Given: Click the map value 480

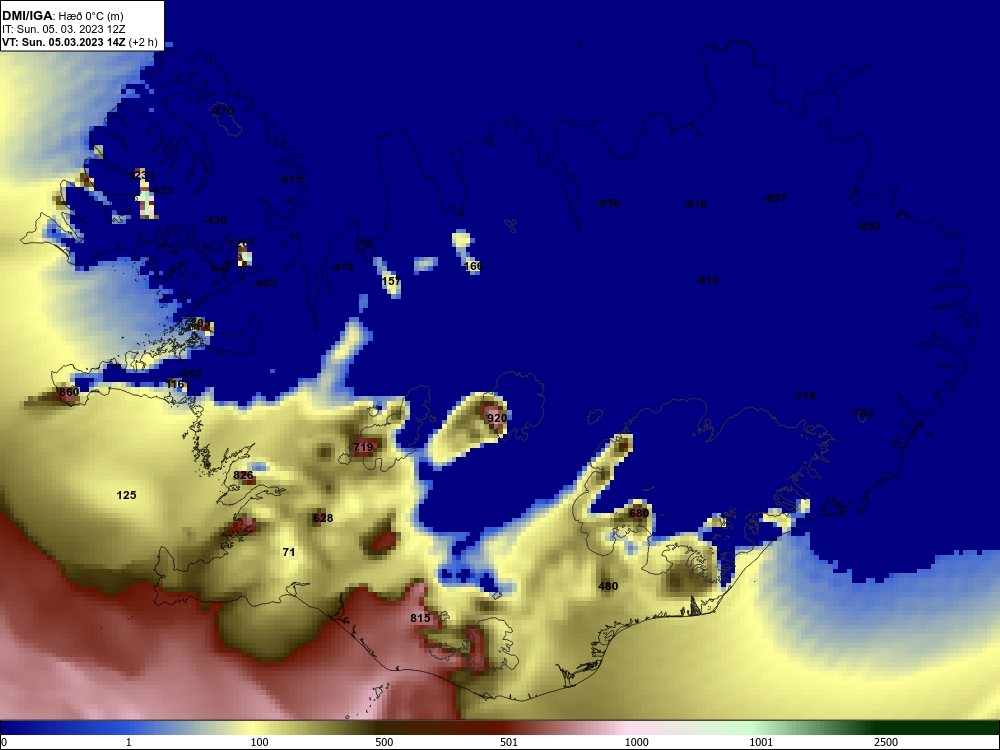Looking at the screenshot, I should 608,586.
